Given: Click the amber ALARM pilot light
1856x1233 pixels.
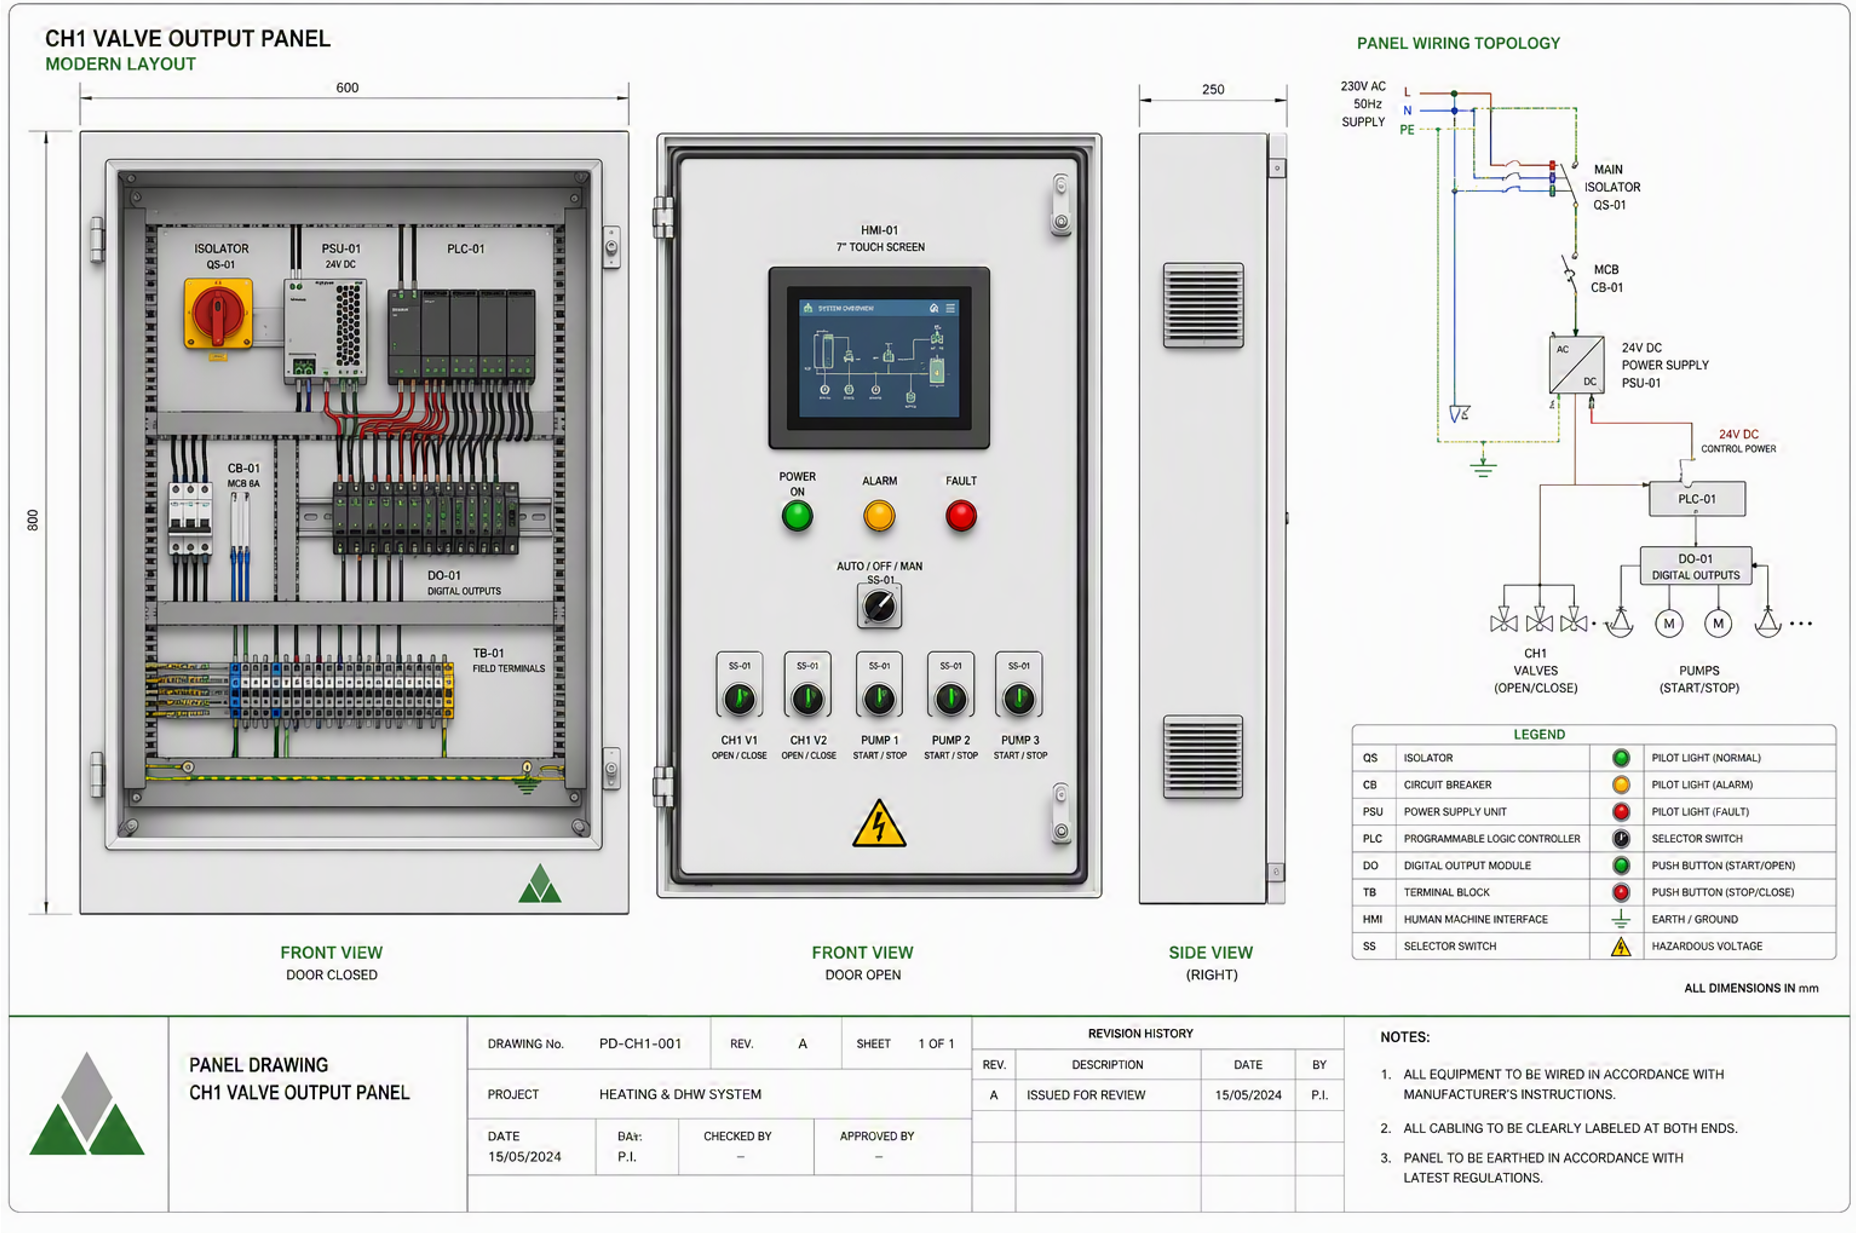Looking at the screenshot, I should click(879, 516).
